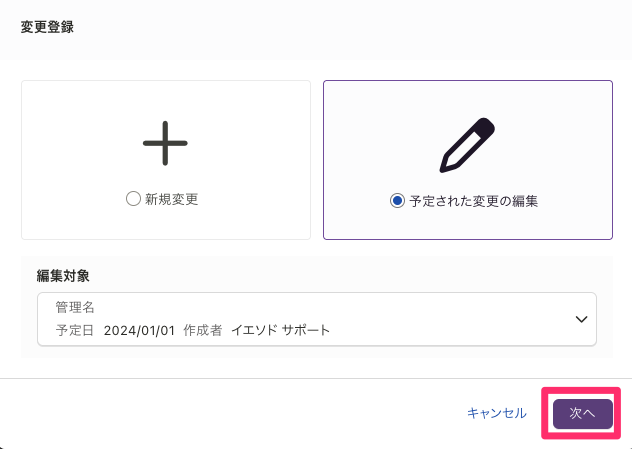Click the 次へ button
The width and height of the screenshot is (632, 449).
coord(582,414)
